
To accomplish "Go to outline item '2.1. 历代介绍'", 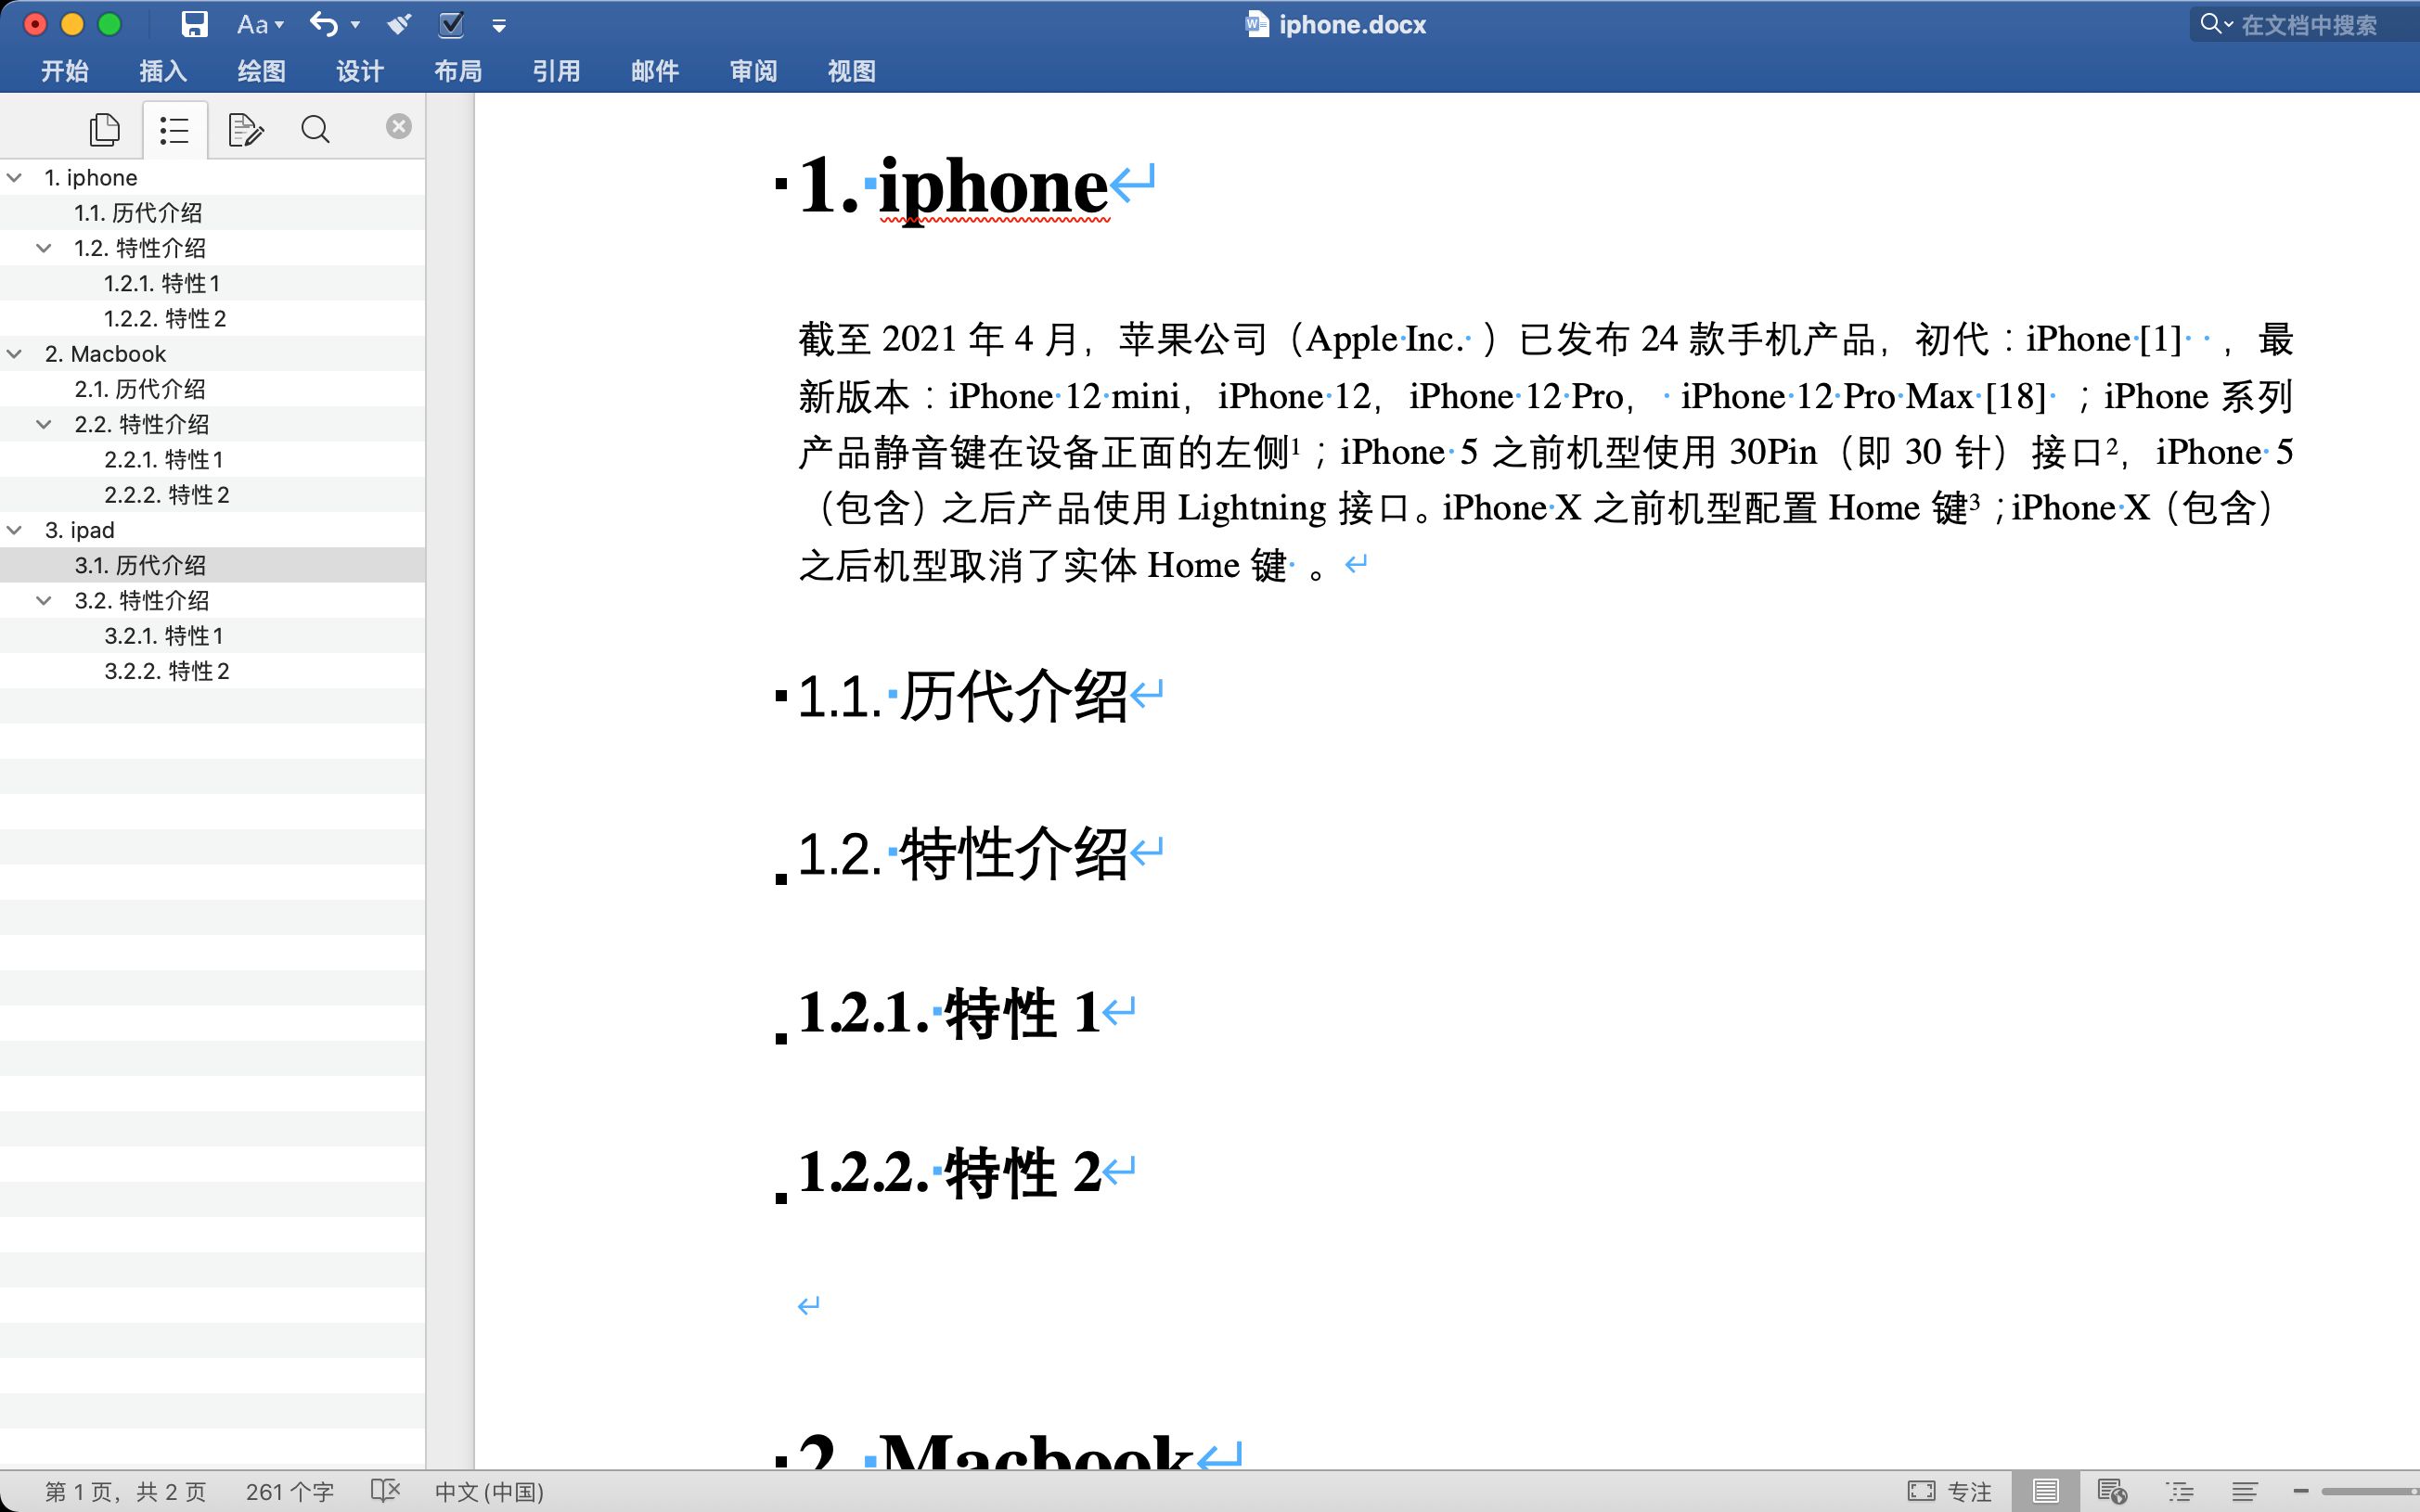I will [x=140, y=389].
